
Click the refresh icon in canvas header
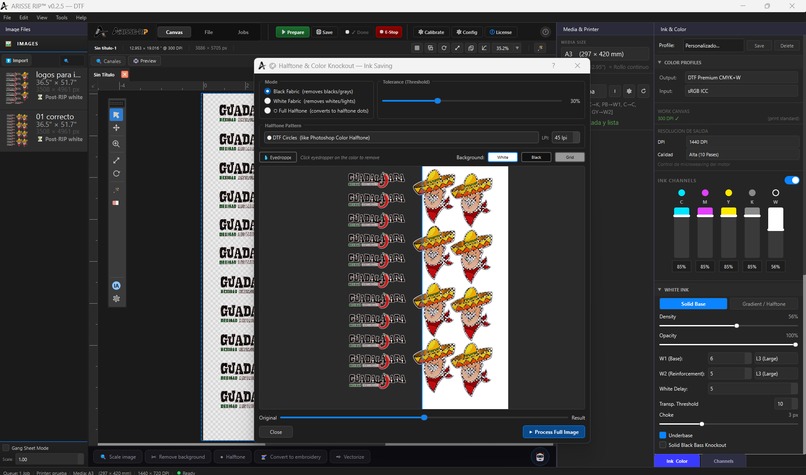pos(444,48)
